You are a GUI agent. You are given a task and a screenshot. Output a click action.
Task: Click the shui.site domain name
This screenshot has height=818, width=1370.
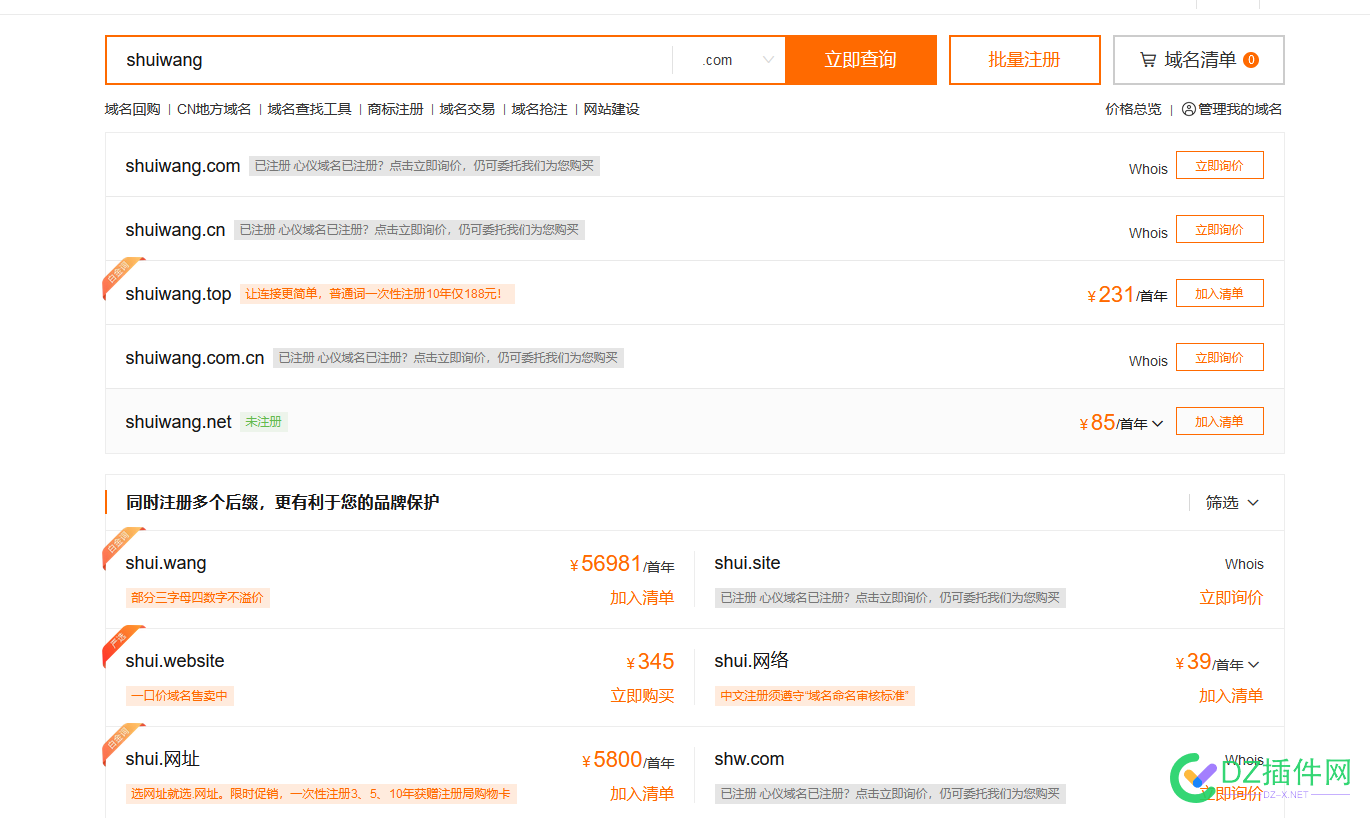point(747,563)
